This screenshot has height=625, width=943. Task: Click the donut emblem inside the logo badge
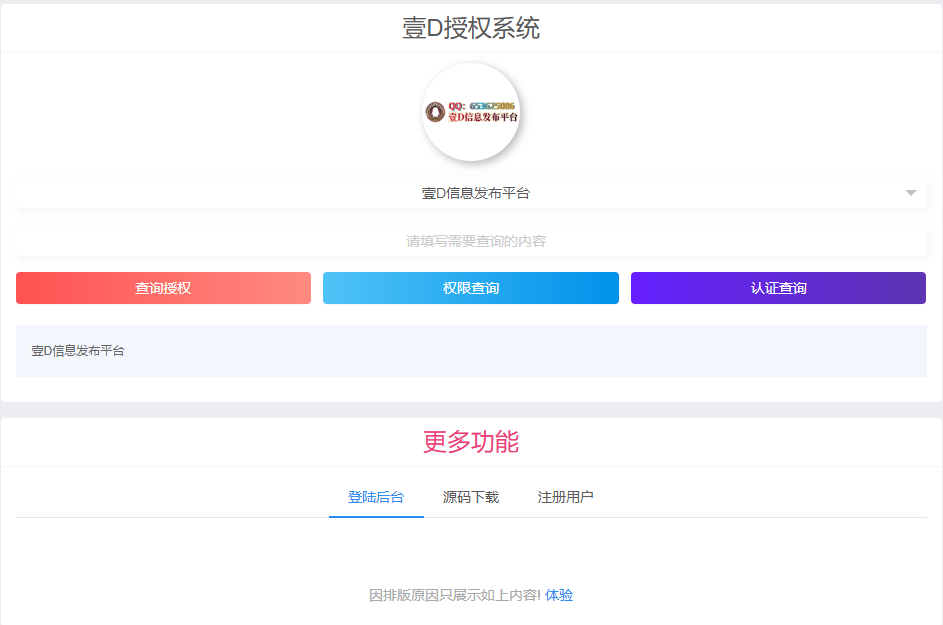point(437,111)
